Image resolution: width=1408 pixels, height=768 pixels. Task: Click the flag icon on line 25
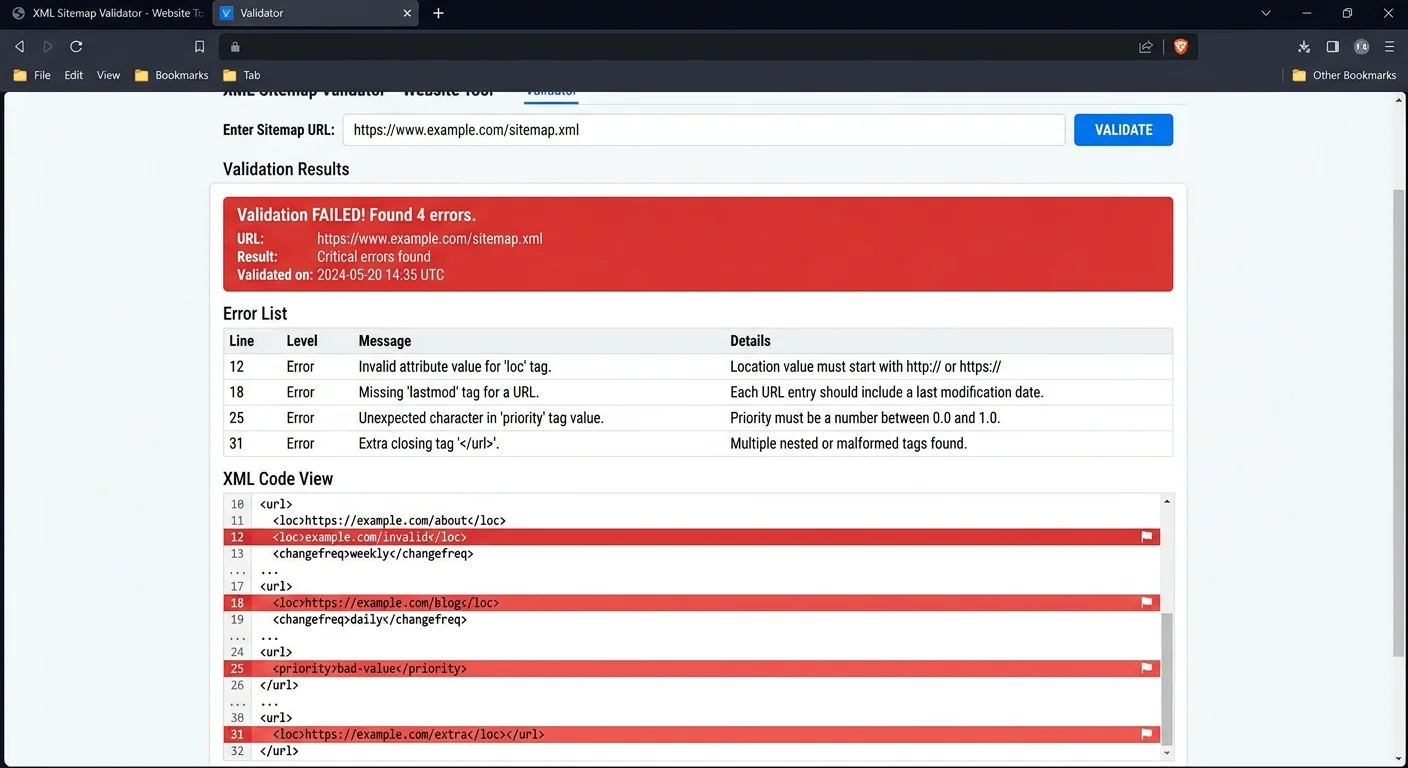tap(1146, 668)
